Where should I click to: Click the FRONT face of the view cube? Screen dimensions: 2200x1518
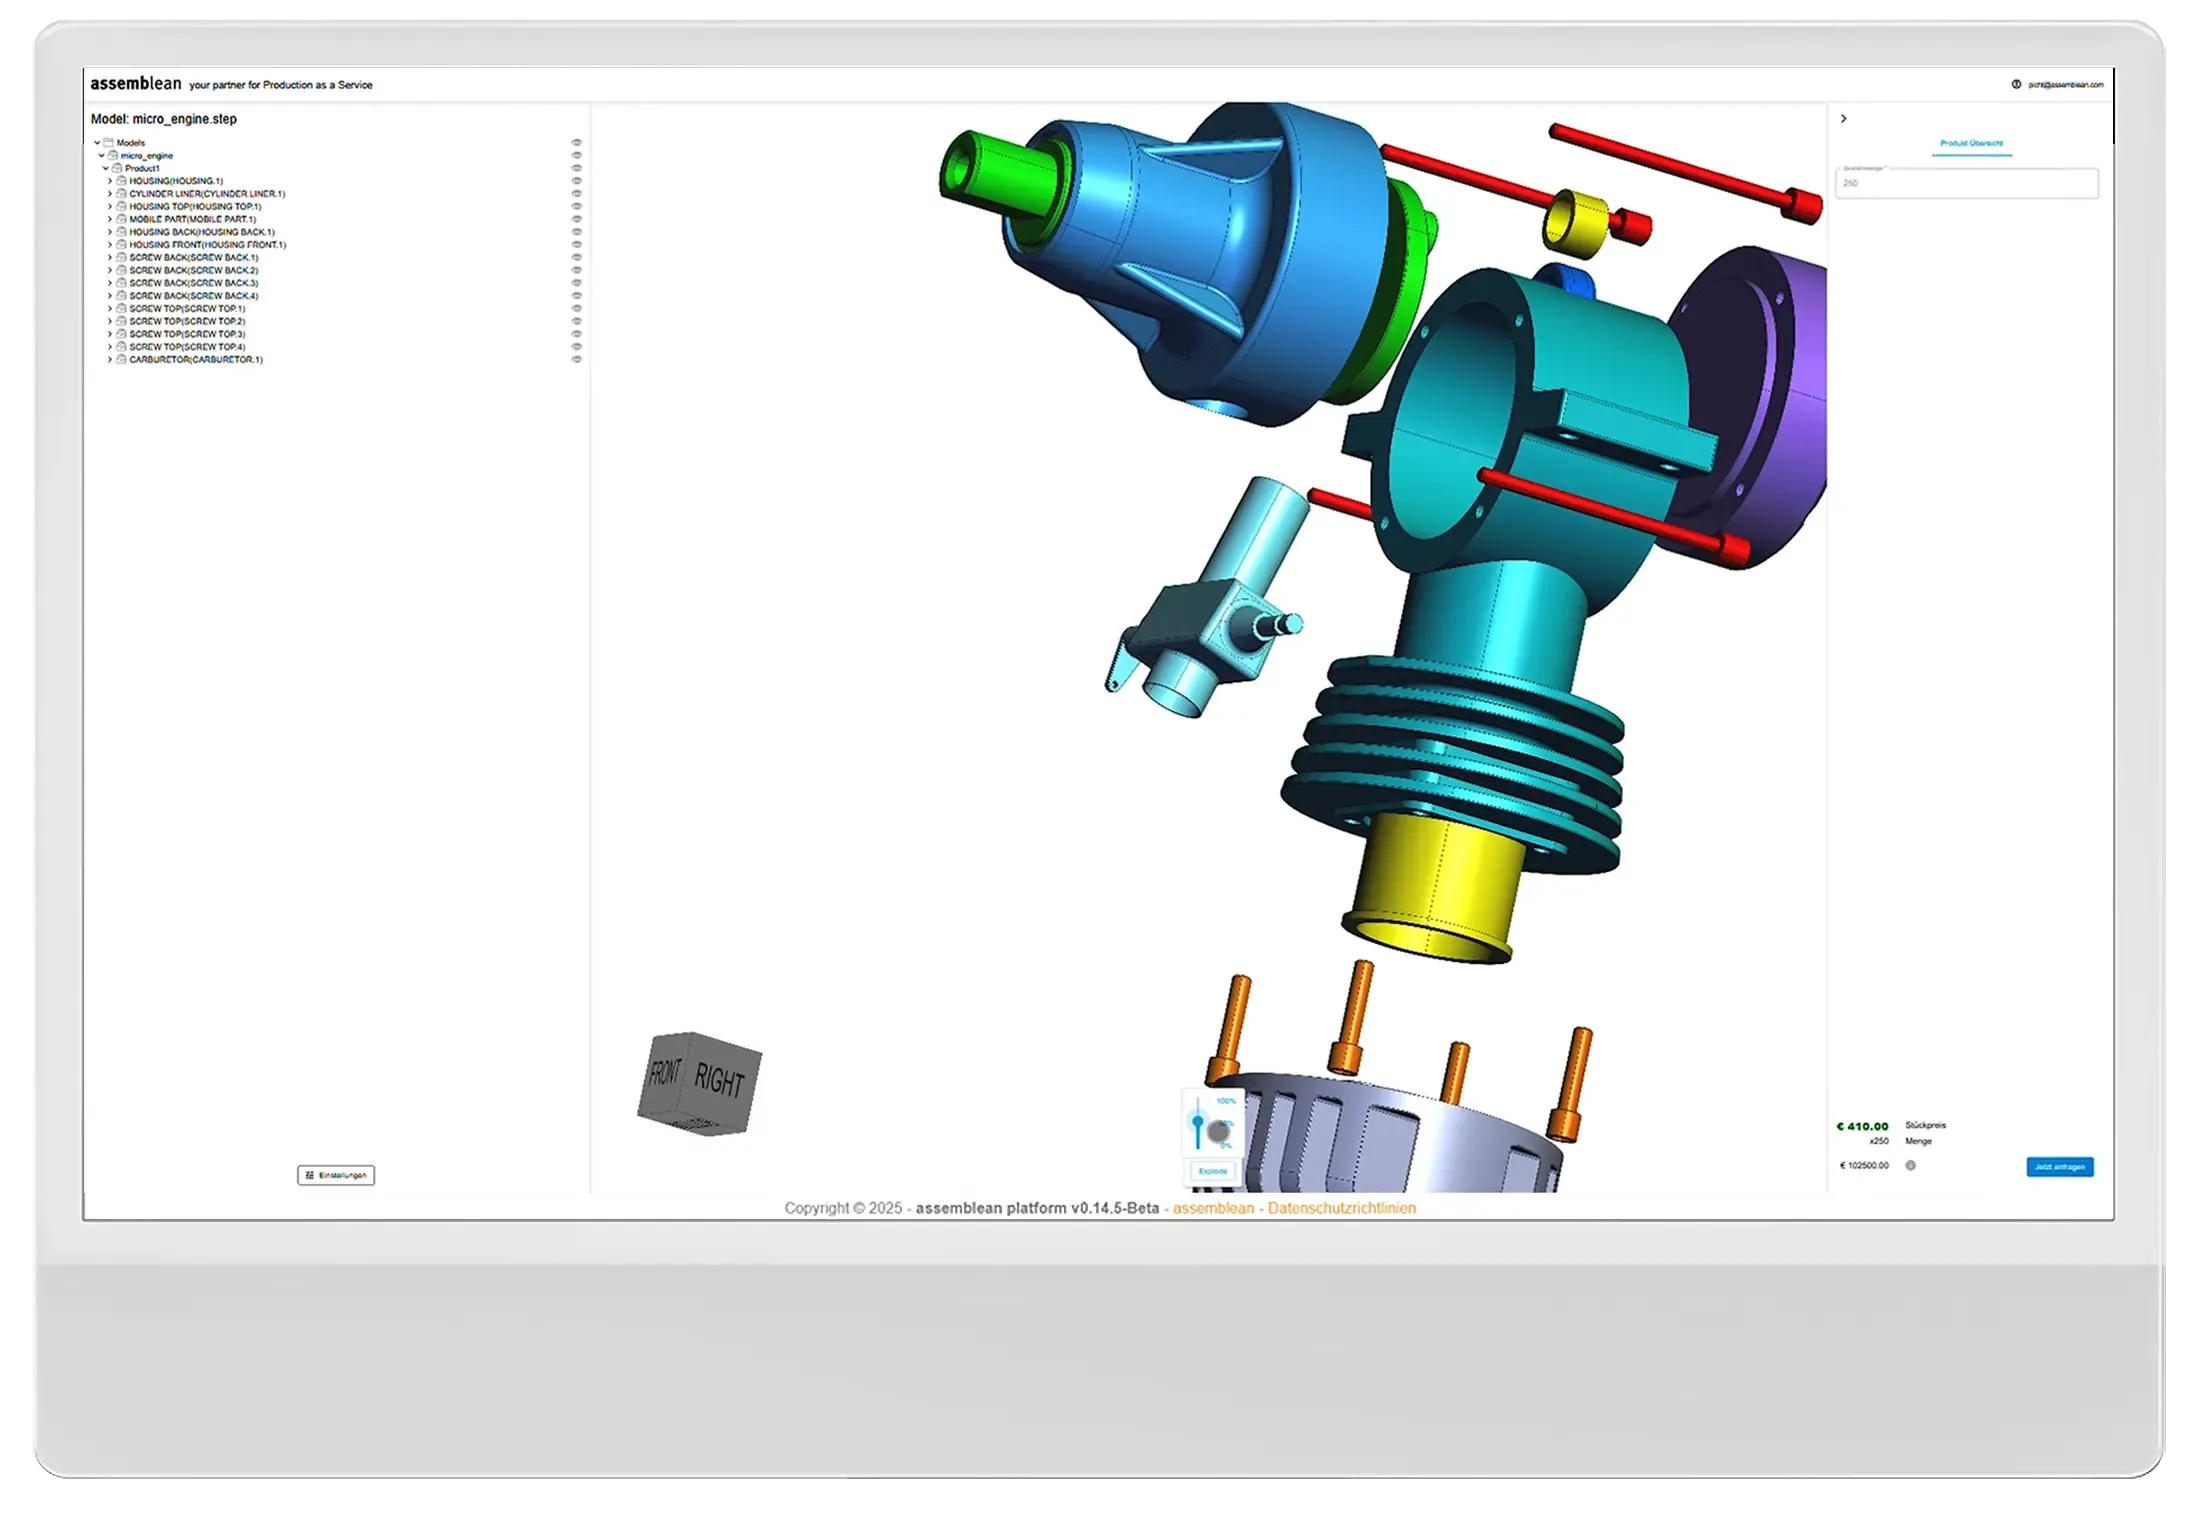(x=665, y=1073)
